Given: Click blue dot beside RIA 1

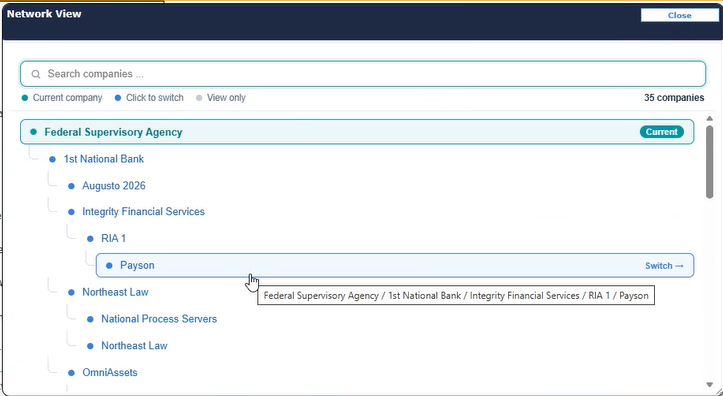Looking at the screenshot, I should coord(90,239).
